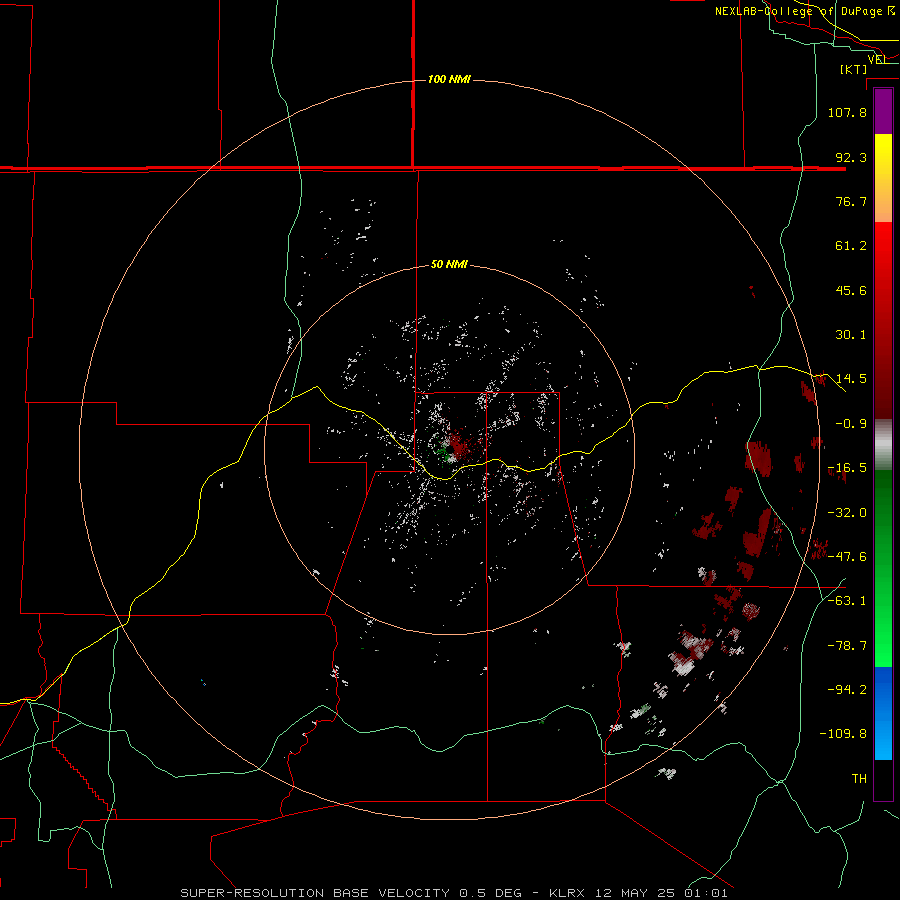Click the -63.1 scale value
This screenshot has width=900, height=900.
point(847,601)
